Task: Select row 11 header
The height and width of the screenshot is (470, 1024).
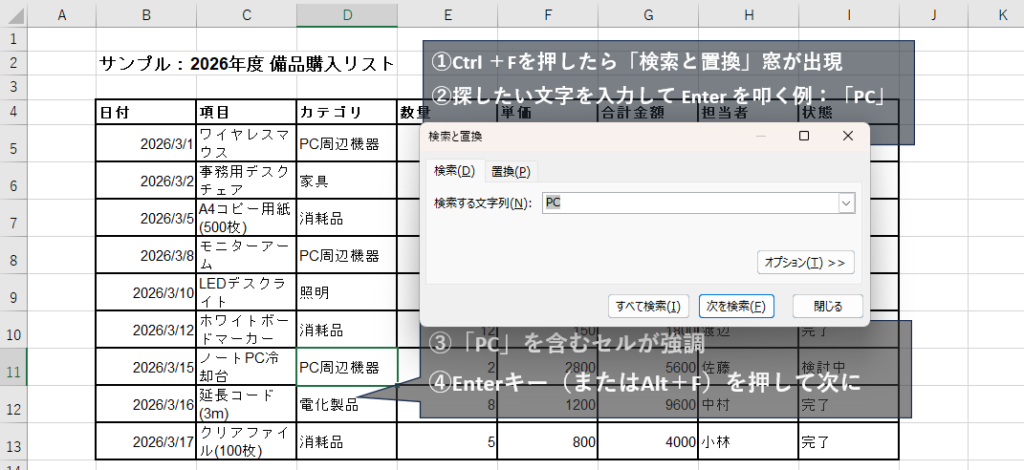Action: pos(13,367)
